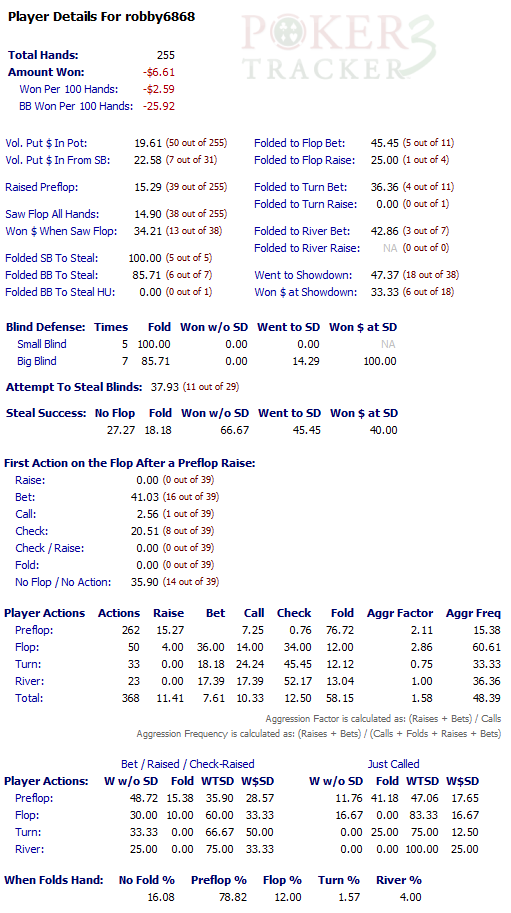The image size is (511, 913).
Task: Click the Attempt To Steal Blinds label
Action: point(73,387)
